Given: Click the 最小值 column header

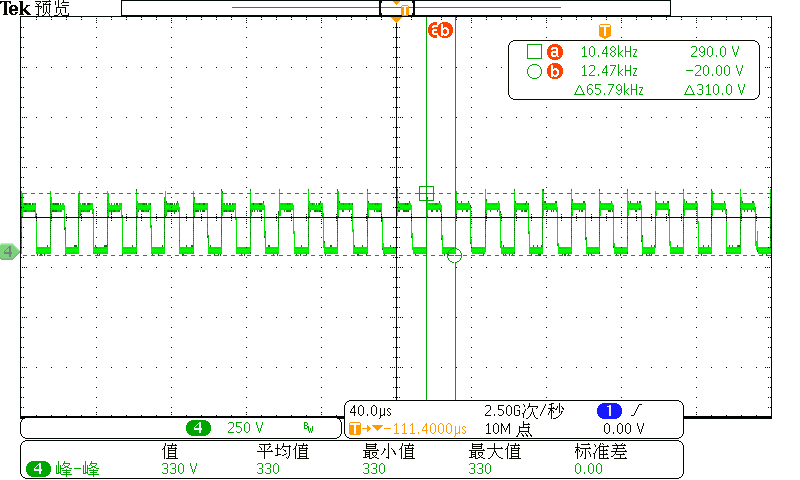Looking at the screenshot, I should click(x=389, y=451).
